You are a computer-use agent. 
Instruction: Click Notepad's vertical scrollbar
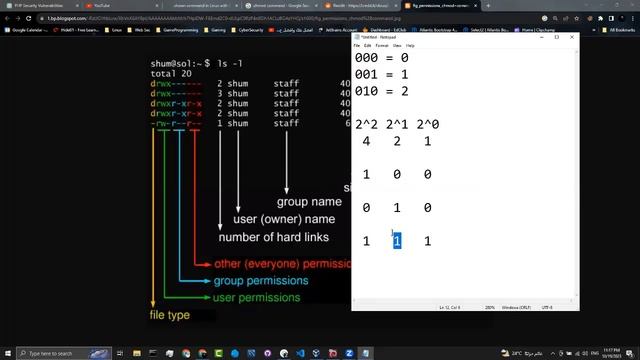576,173
